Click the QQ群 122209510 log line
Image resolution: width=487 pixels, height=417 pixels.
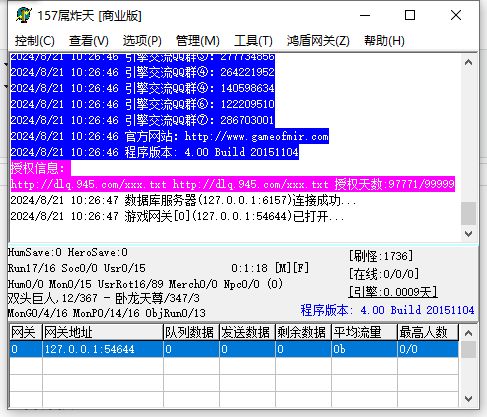142,104
